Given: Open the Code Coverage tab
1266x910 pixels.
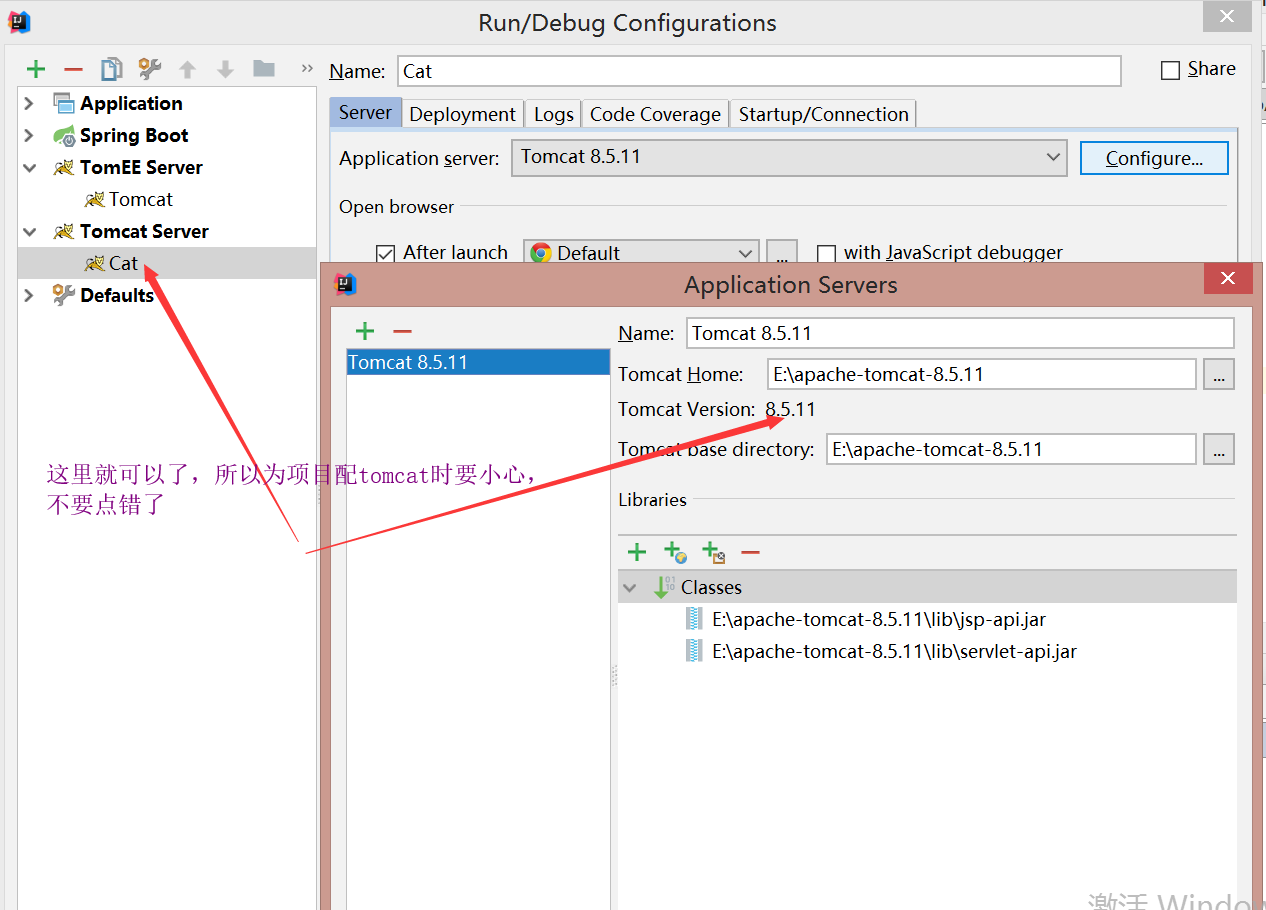Looking at the screenshot, I should click(655, 113).
